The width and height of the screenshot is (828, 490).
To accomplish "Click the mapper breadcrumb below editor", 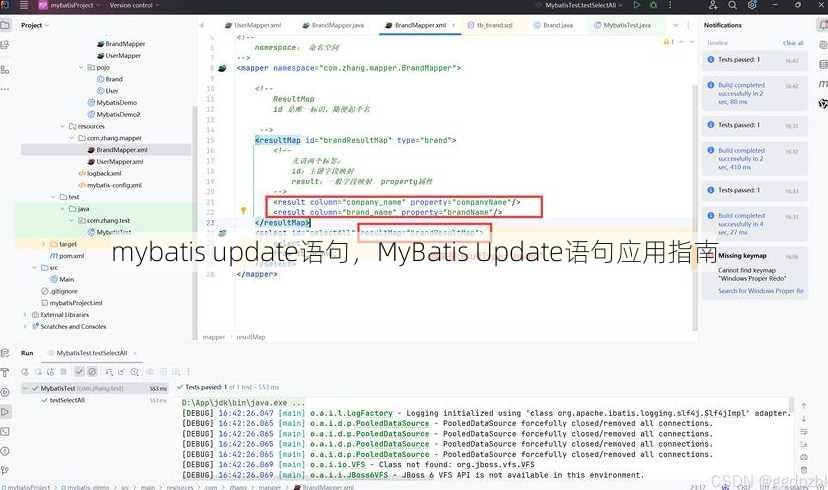I will 214,337.
